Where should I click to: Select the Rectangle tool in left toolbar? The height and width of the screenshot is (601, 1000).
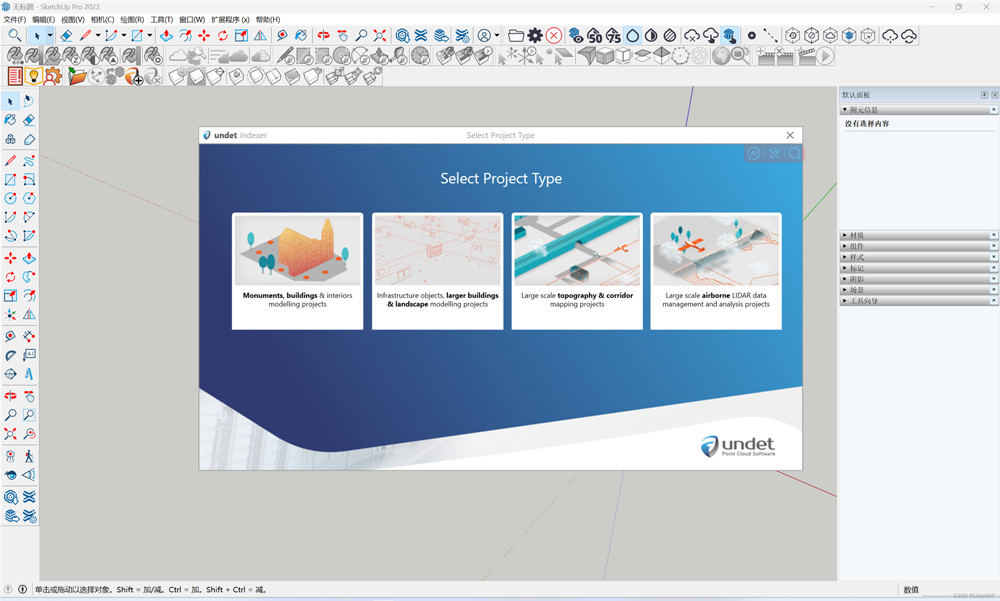point(10,180)
